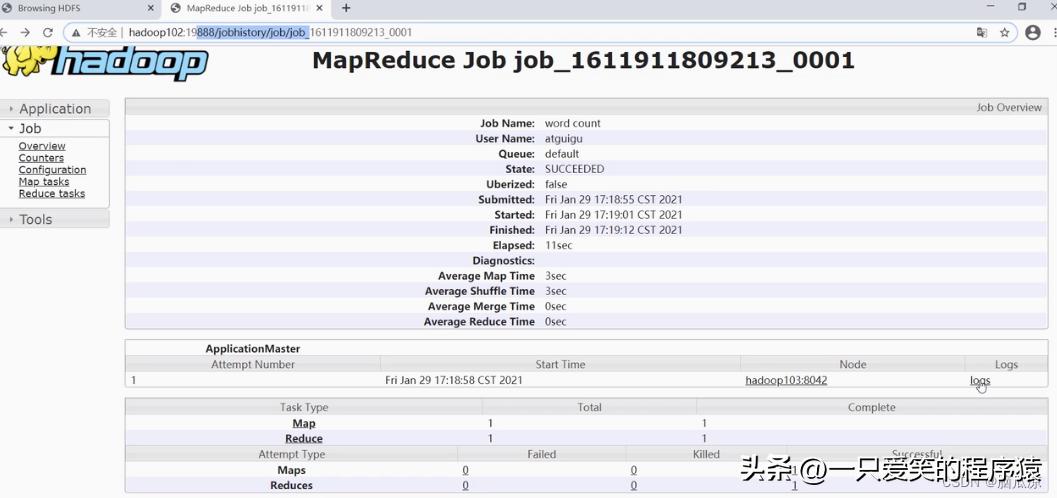Reload the page with the refresh icon
This screenshot has width=1057, height=498.
[48, 32]
